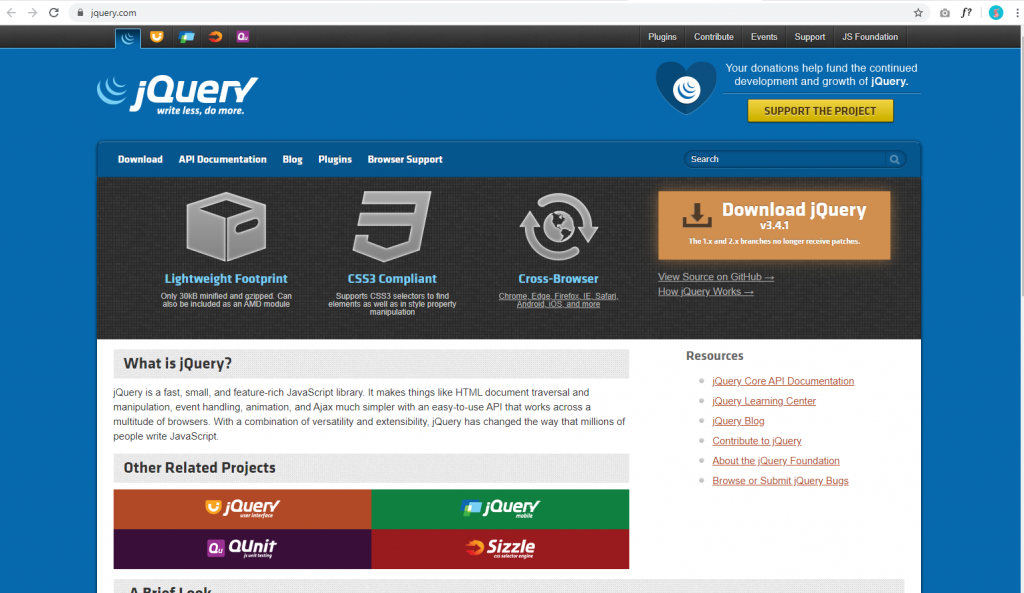Screen dimensions: 1024x593
Task: Bookmark this page with the star icon
Action: 918,12
